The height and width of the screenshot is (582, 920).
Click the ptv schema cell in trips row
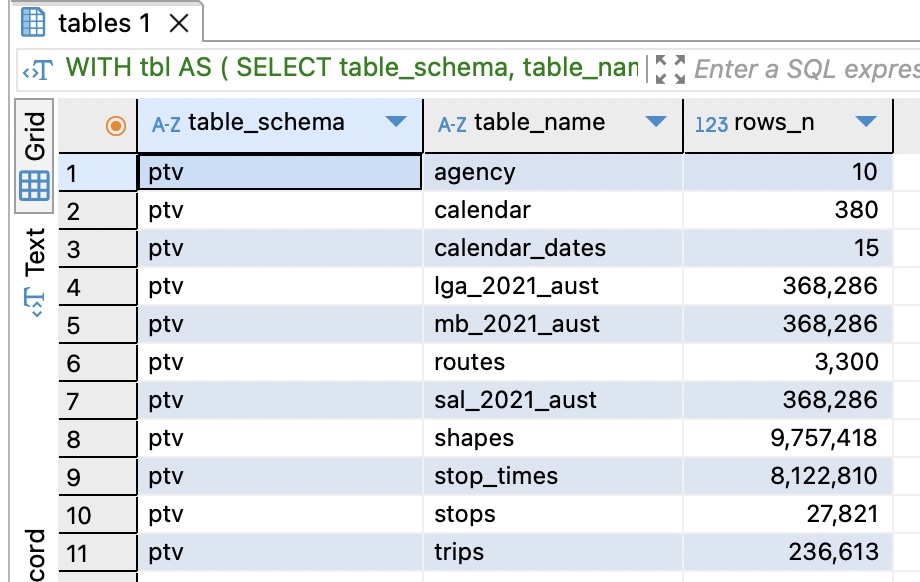pyautogui.click(x=279, y=553)
